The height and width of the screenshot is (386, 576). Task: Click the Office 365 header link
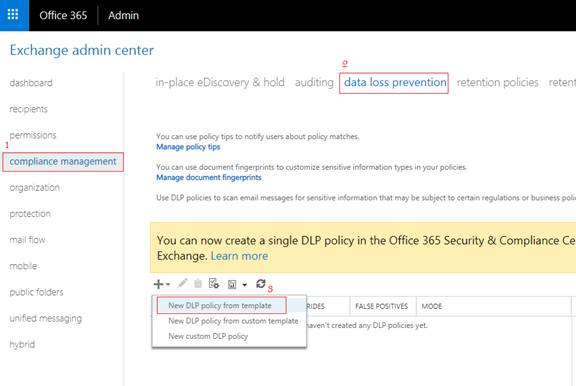(x=63, y=15)
